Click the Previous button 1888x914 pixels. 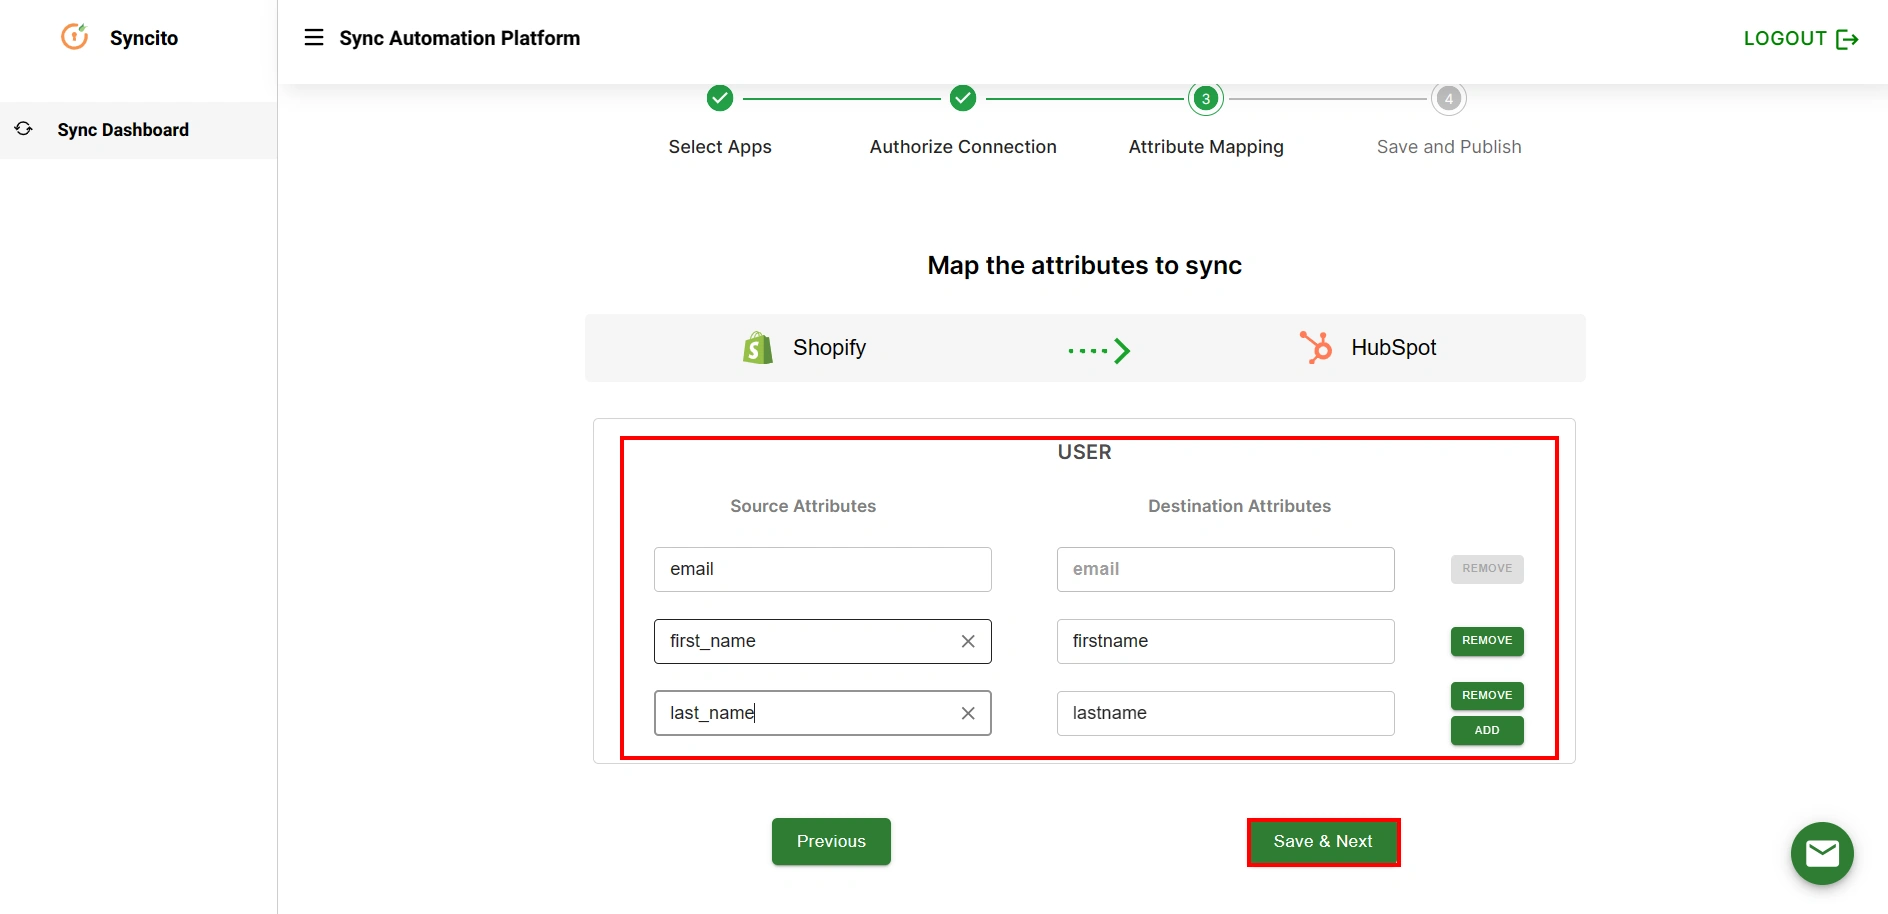point(830,841)
